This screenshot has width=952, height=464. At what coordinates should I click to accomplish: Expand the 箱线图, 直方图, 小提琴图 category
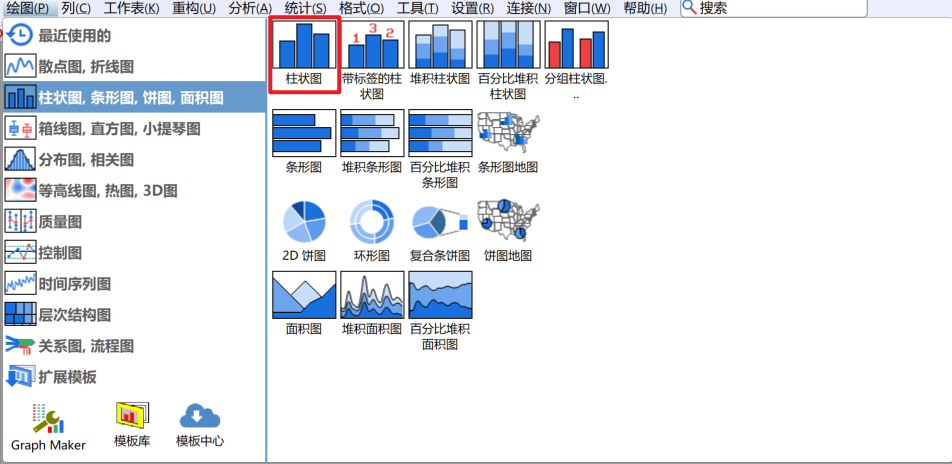click(118, 129)
